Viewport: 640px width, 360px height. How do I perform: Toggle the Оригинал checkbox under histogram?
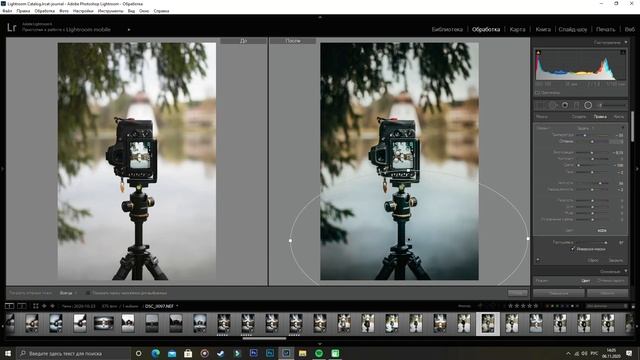click(x=537, y=93)
